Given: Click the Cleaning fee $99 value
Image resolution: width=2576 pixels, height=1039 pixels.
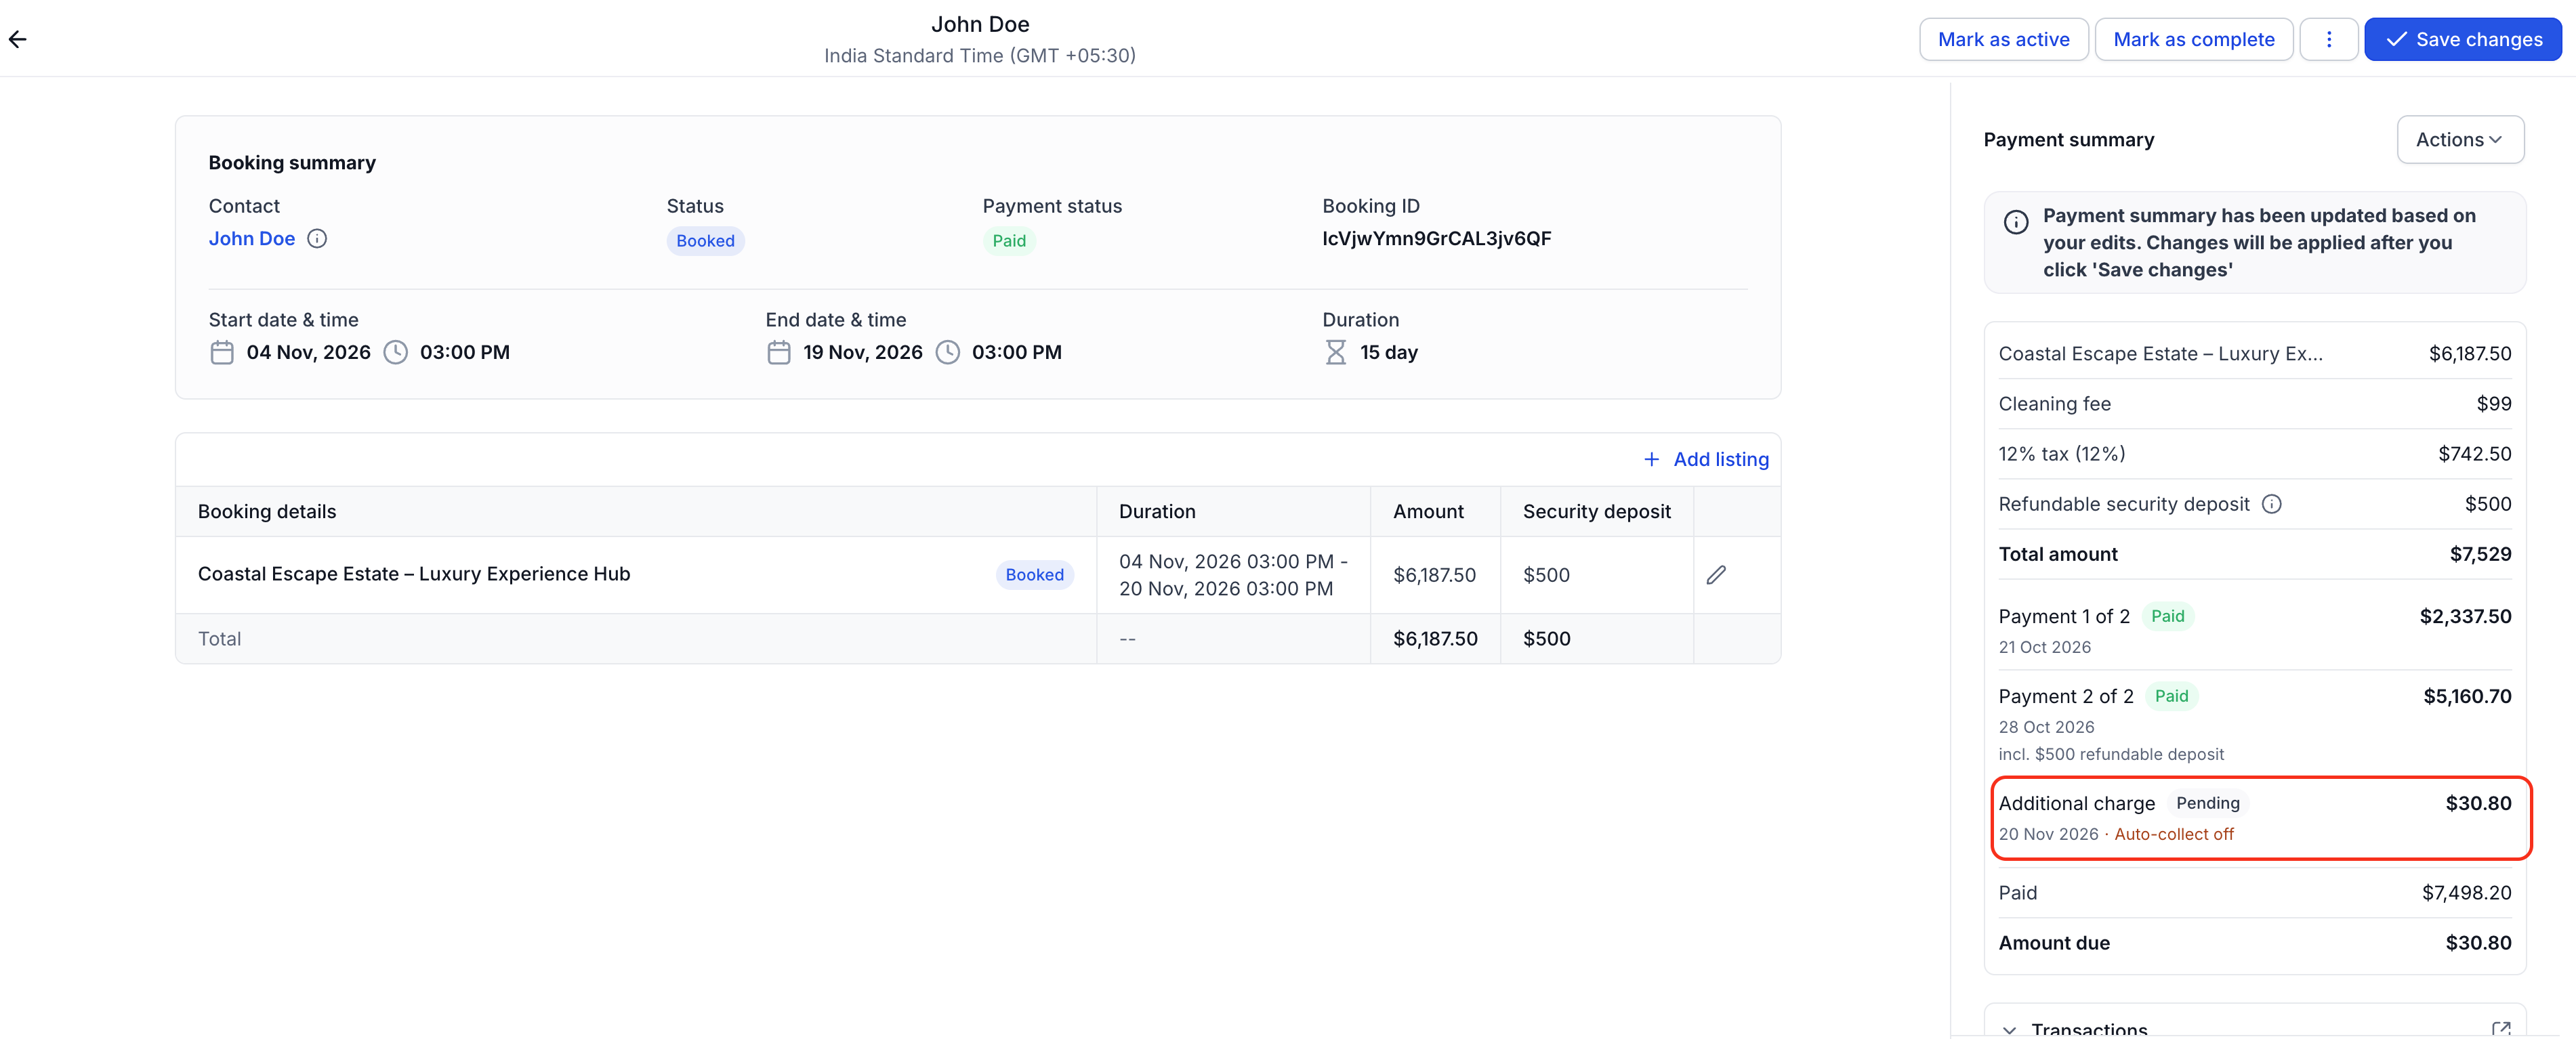Looking at the screenshot, I should pos(2494,404).
